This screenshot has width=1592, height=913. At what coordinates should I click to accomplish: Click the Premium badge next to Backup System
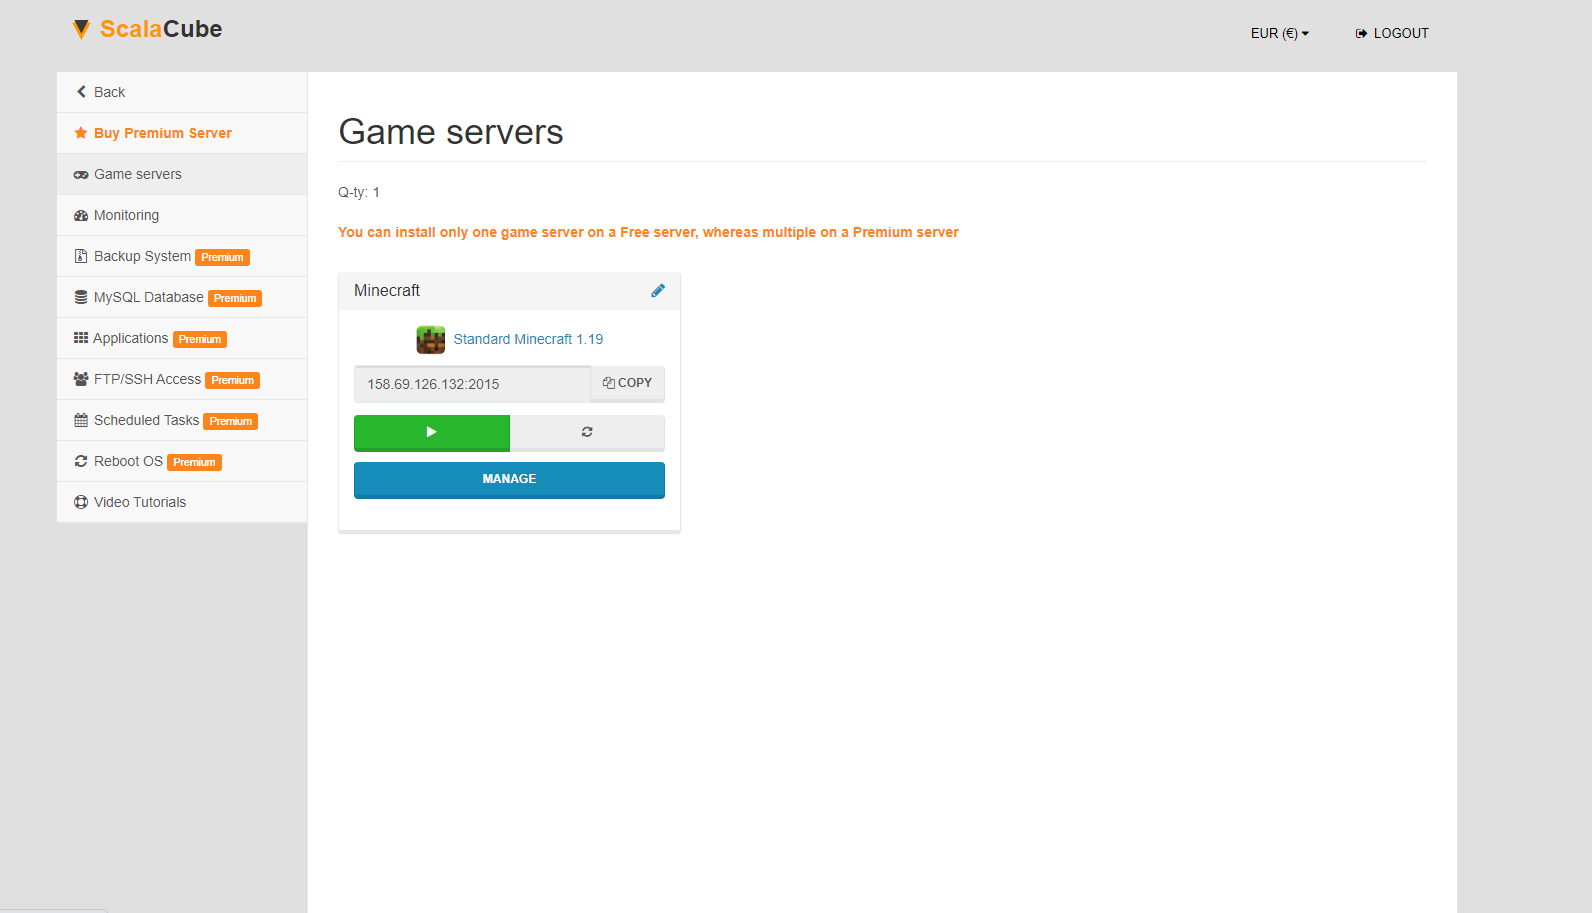pos(222,257)
